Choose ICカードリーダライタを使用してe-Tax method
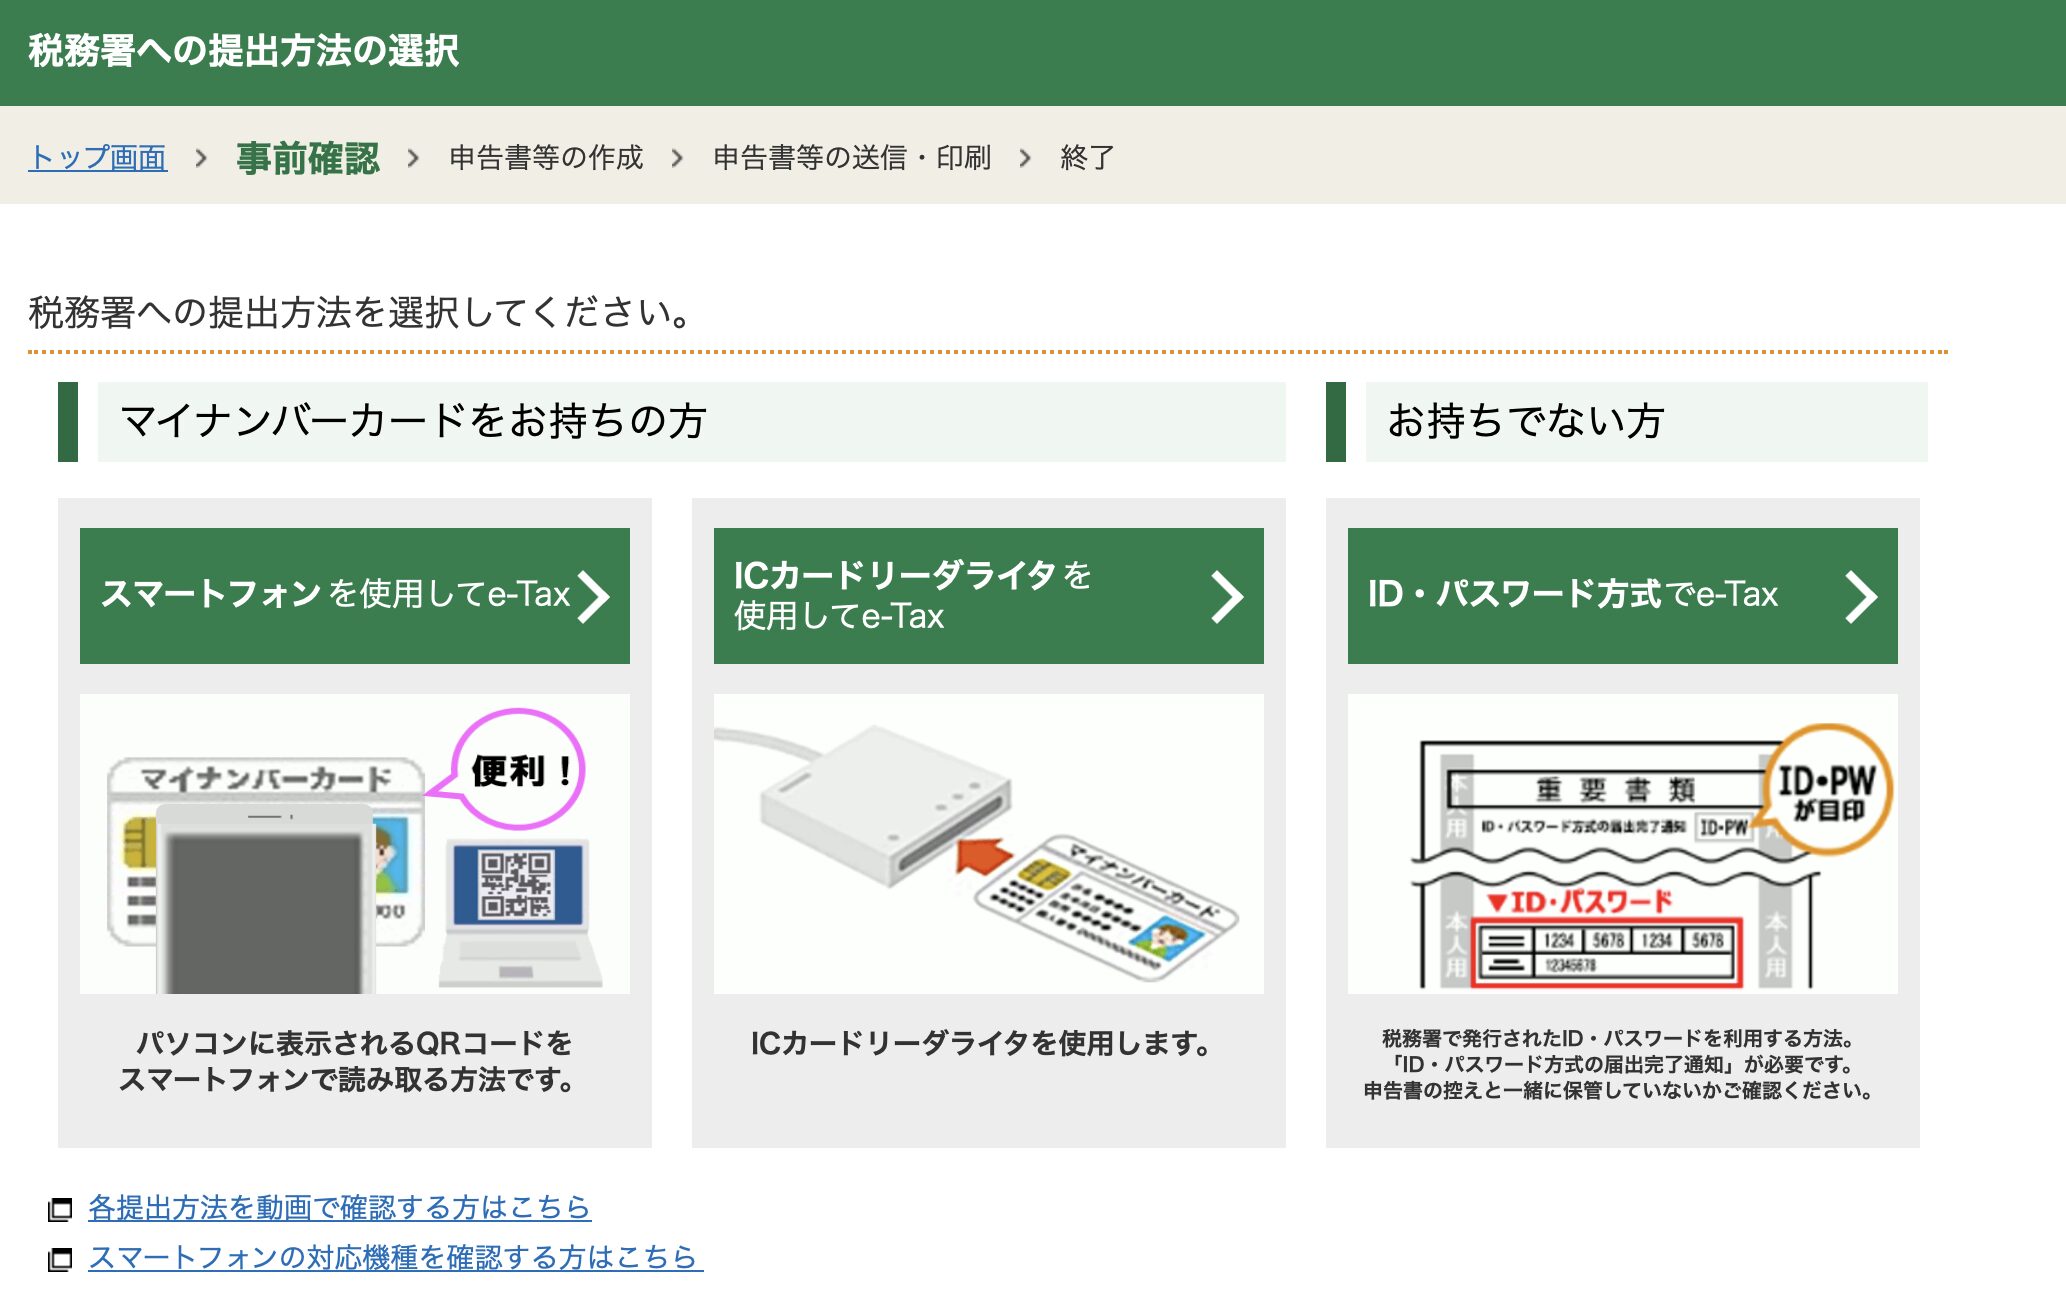2066x1310 pixels. pyautogui.click(x=960, y=595)
